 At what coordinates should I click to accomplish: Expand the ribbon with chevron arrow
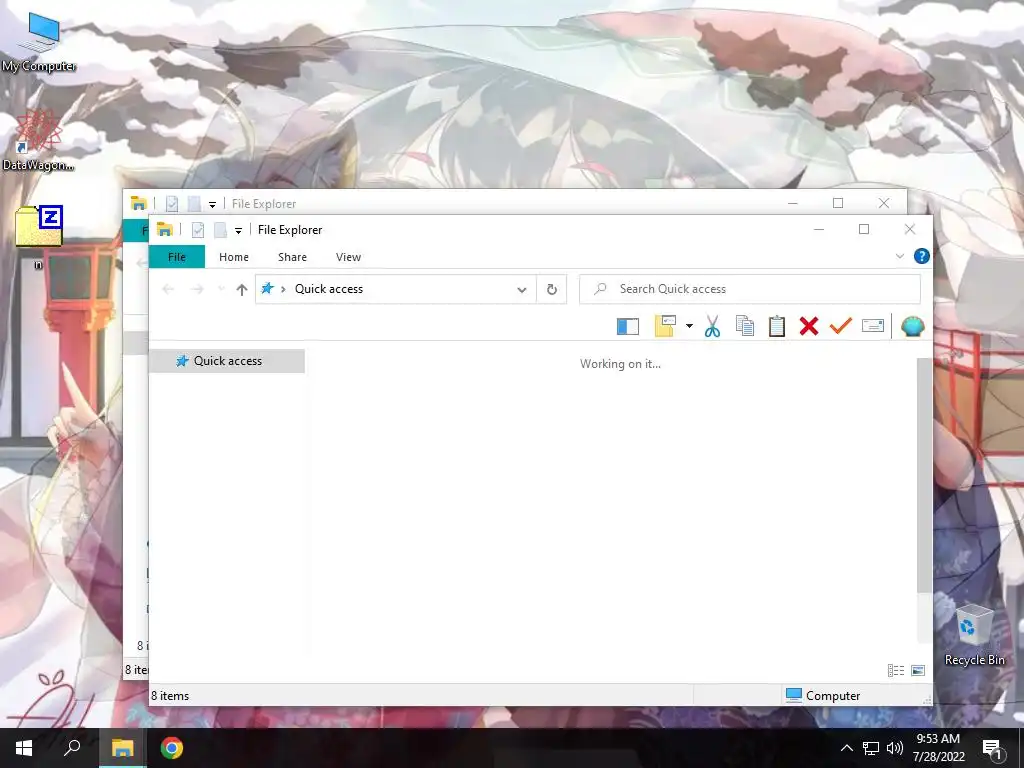click(899, 256)
